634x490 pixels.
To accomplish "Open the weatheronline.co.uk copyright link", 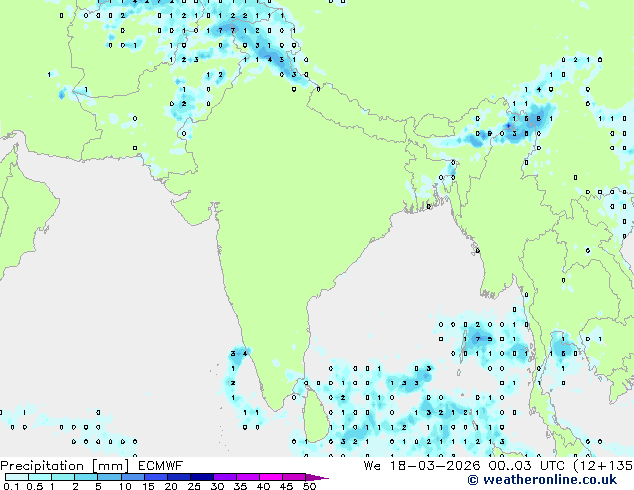I will (x=542, y=480).
